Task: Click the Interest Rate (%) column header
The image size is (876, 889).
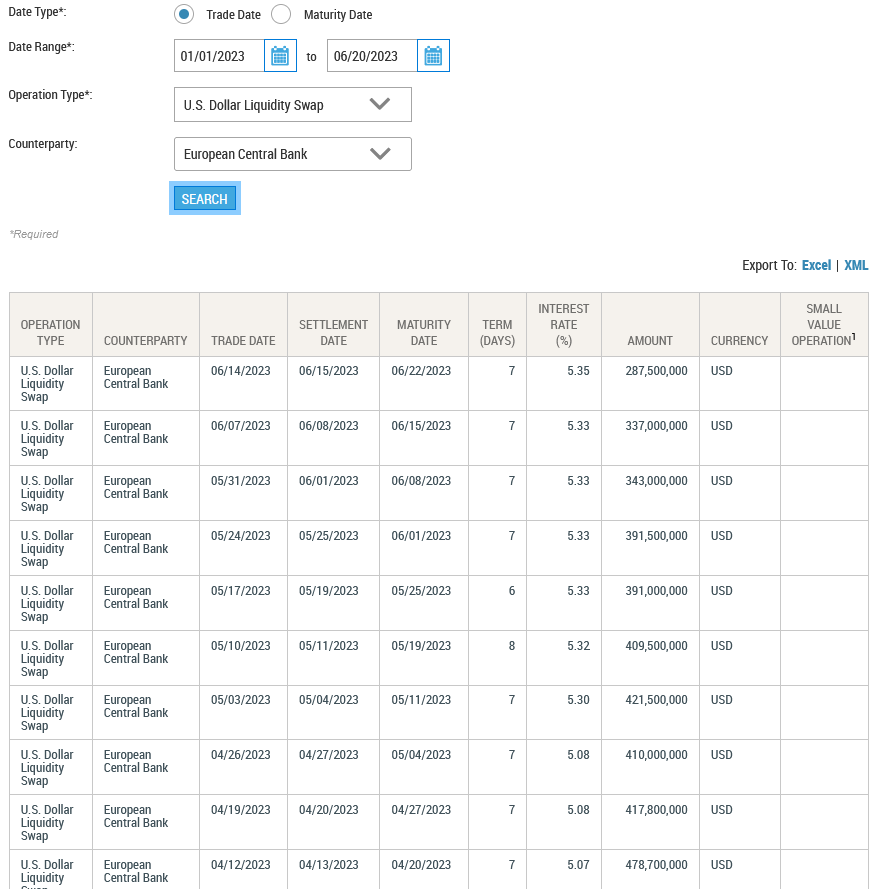Action: [x=564, y=325]
